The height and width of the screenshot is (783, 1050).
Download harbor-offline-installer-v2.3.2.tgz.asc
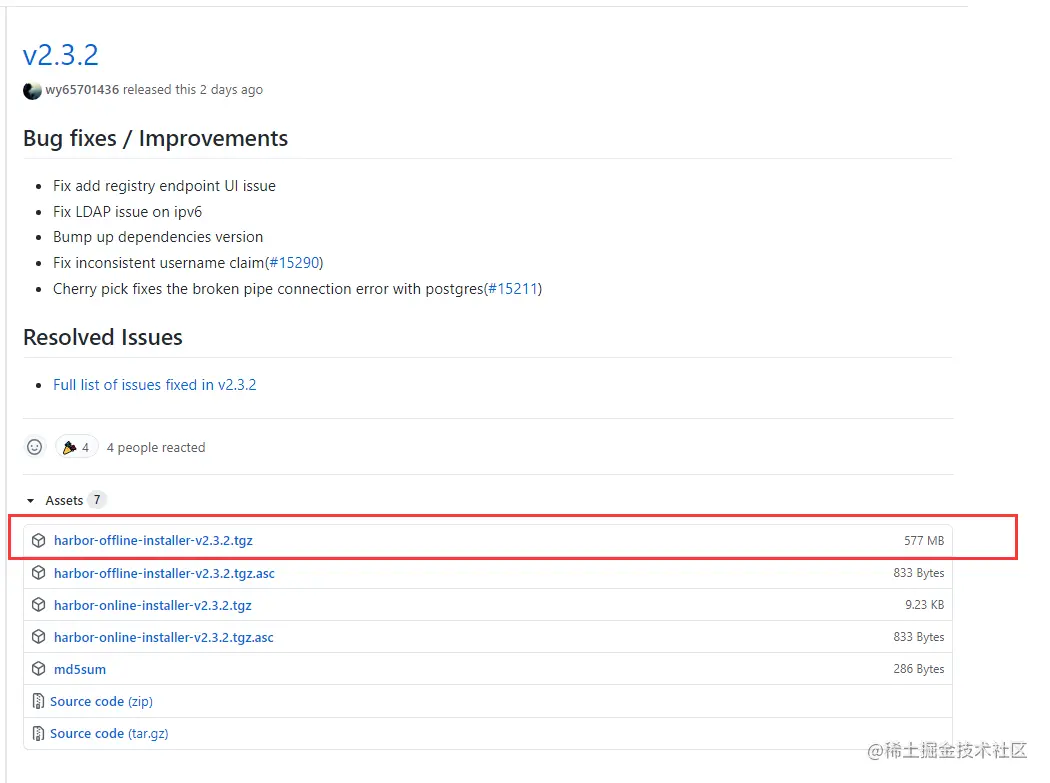click(x=164, y=573)
